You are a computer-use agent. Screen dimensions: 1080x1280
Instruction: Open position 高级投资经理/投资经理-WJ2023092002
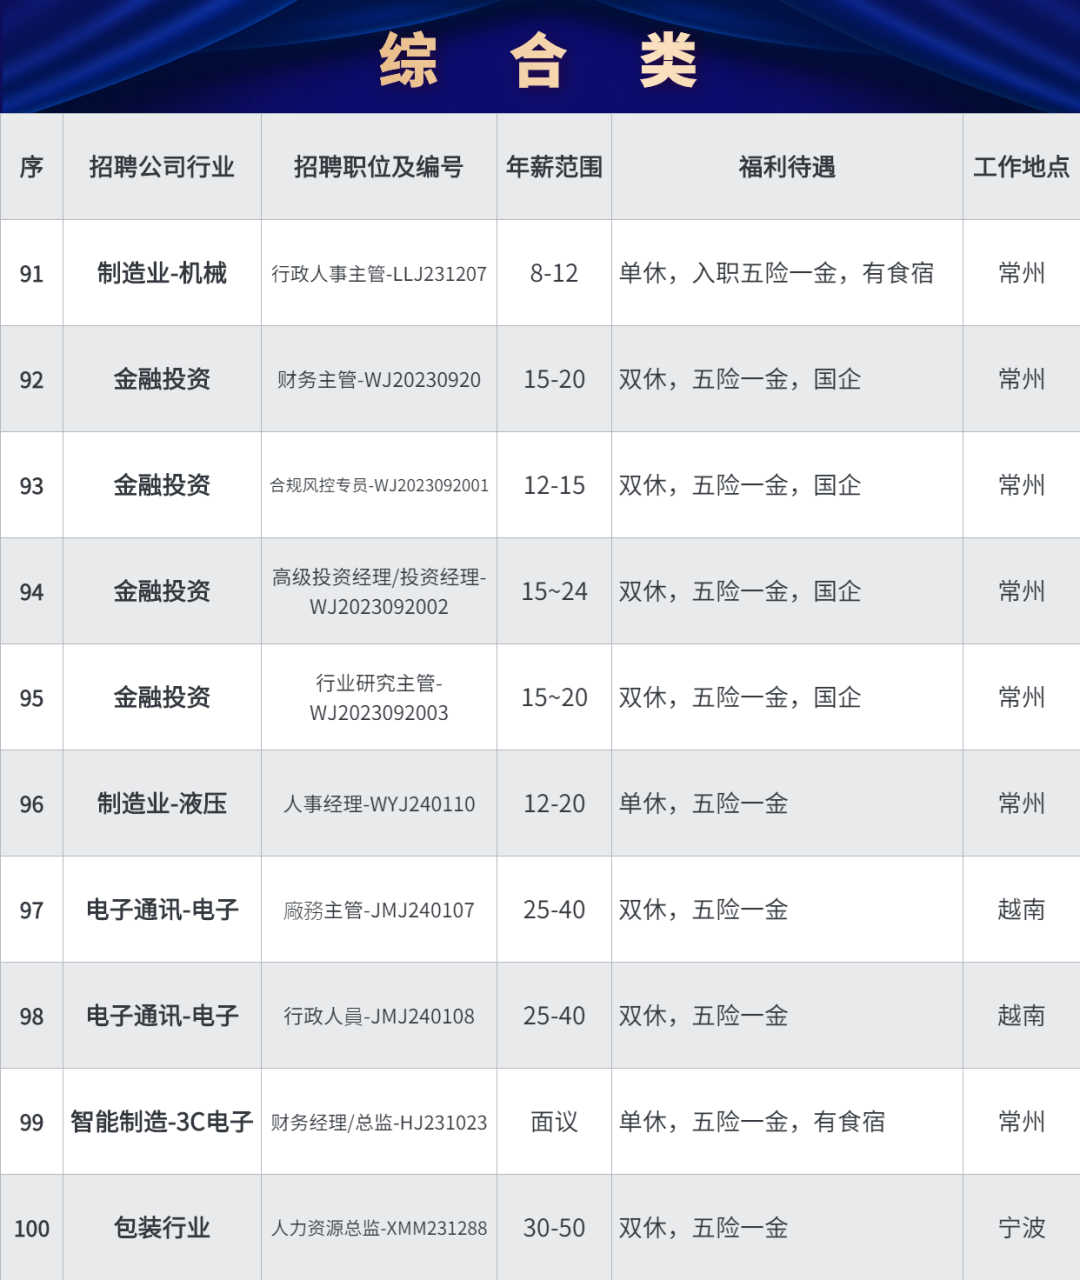[379, 592]
